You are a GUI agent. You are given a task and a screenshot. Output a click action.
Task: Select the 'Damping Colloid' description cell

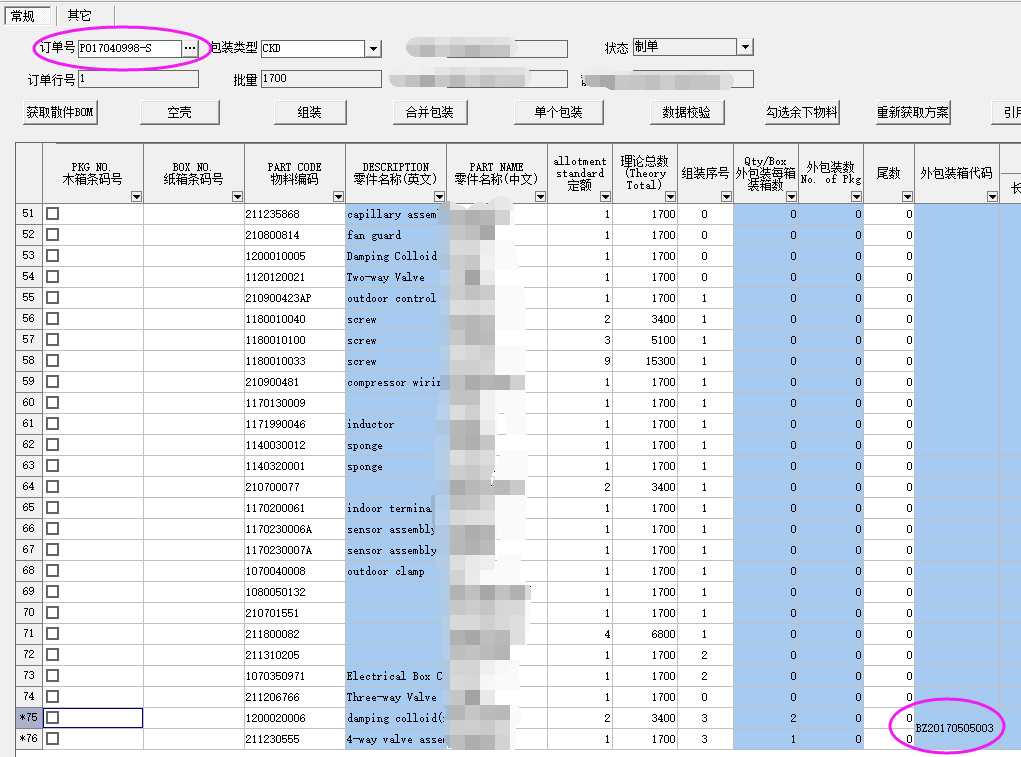(x=396, y=256)
